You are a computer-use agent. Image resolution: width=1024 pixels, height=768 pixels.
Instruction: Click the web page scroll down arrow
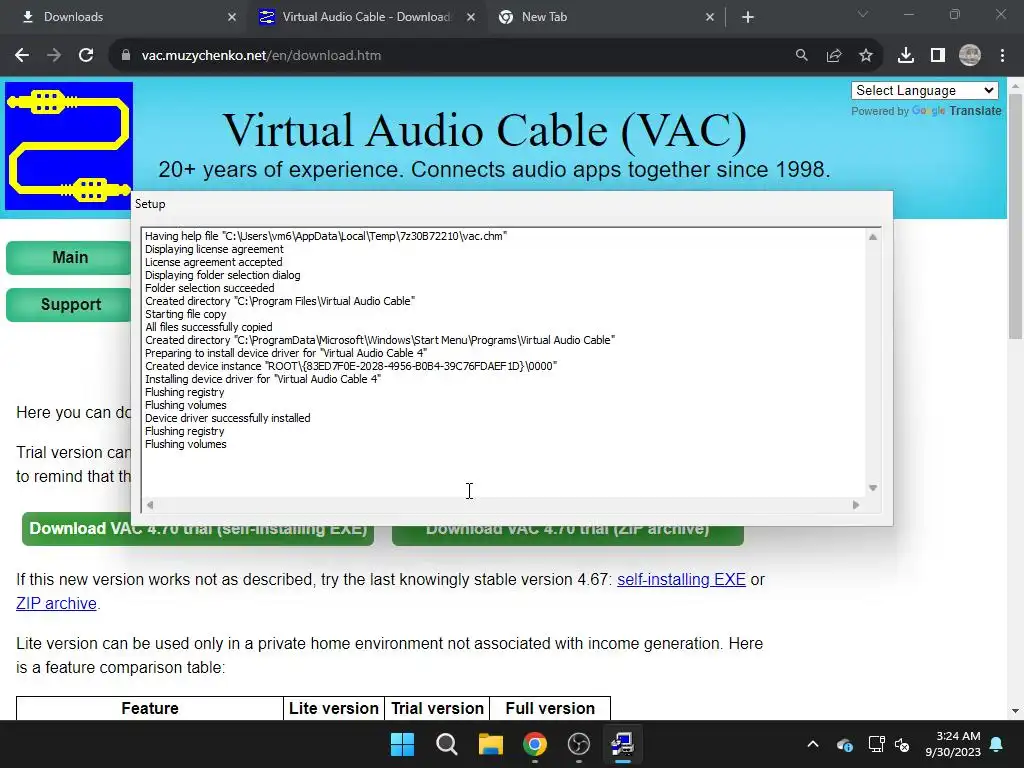[x=1016, y=711]
